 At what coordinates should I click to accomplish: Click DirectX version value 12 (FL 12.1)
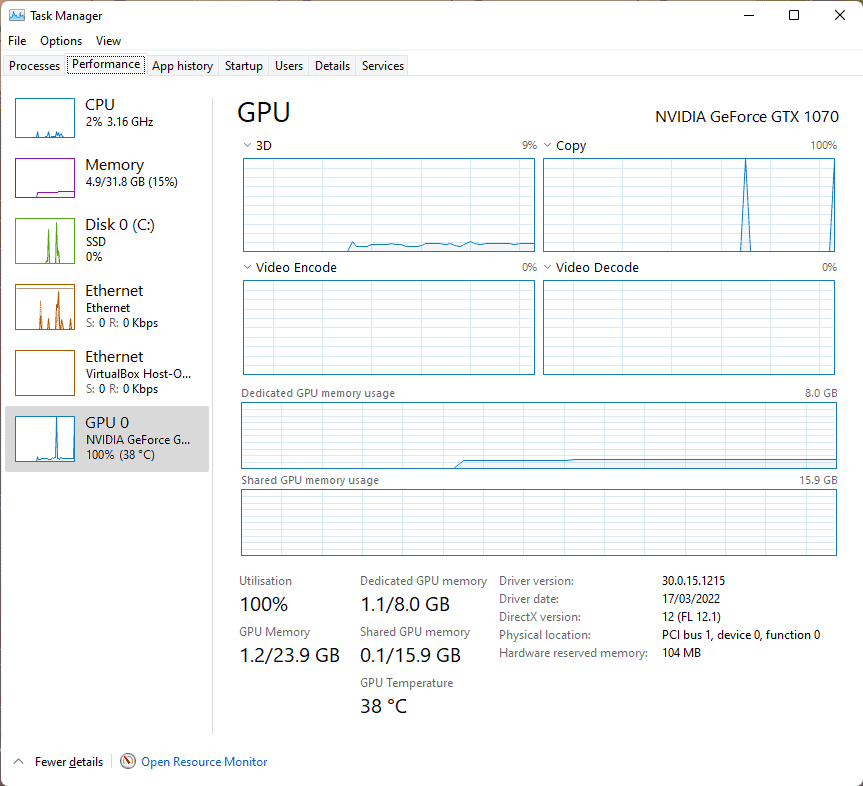coord(691,616)
